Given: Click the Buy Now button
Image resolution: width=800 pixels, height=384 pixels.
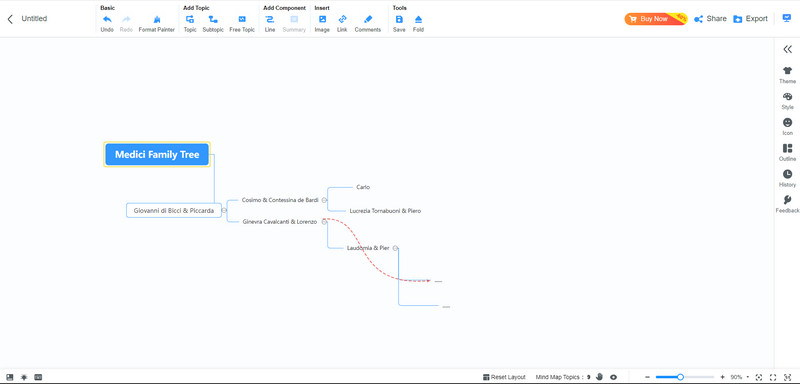Looking at the screenshot, I should [x=656, y=19].
